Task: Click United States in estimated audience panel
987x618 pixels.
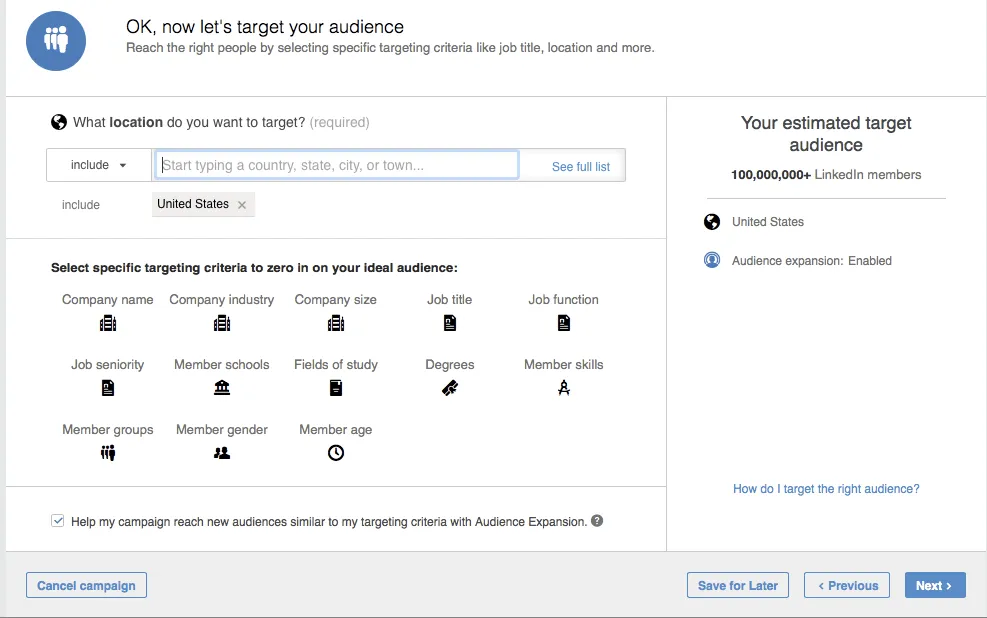Action: pos(768,222)
